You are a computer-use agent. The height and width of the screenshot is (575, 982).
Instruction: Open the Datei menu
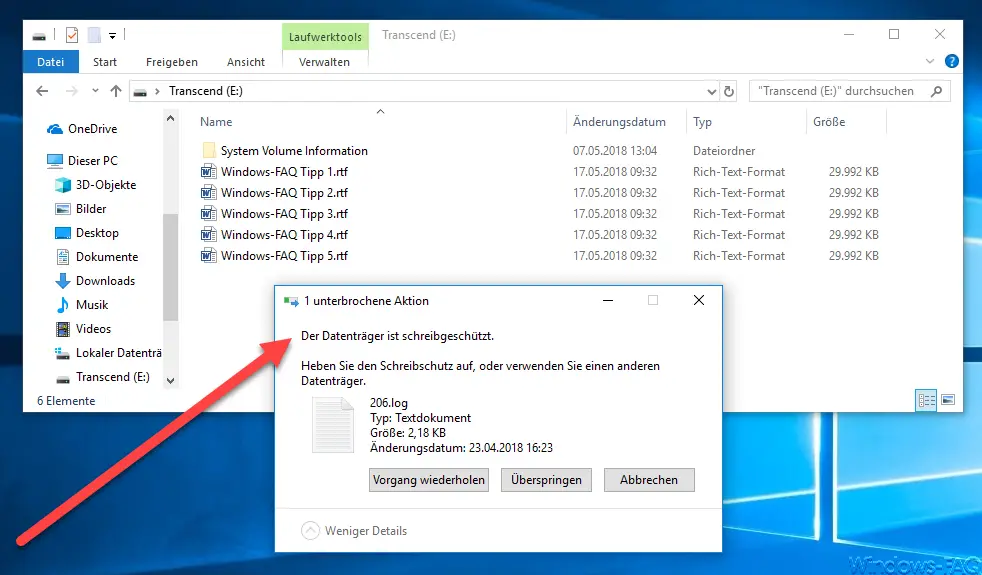click(x=51, y=62)
